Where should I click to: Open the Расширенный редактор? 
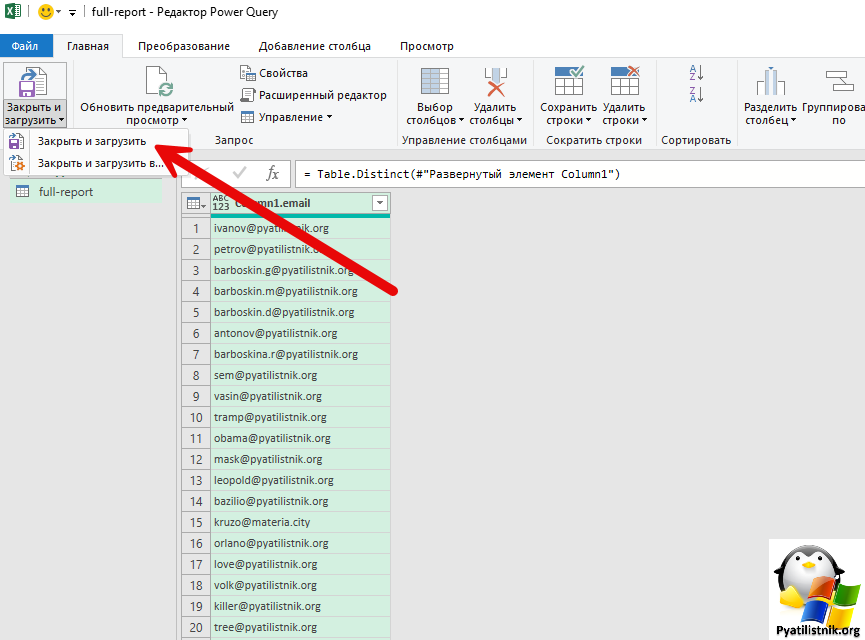313,95
